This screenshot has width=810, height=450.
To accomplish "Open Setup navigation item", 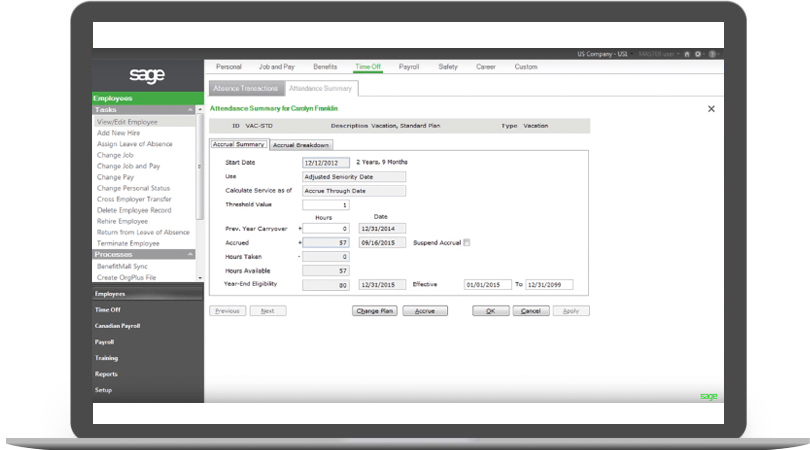I will (x=103, y=390).
